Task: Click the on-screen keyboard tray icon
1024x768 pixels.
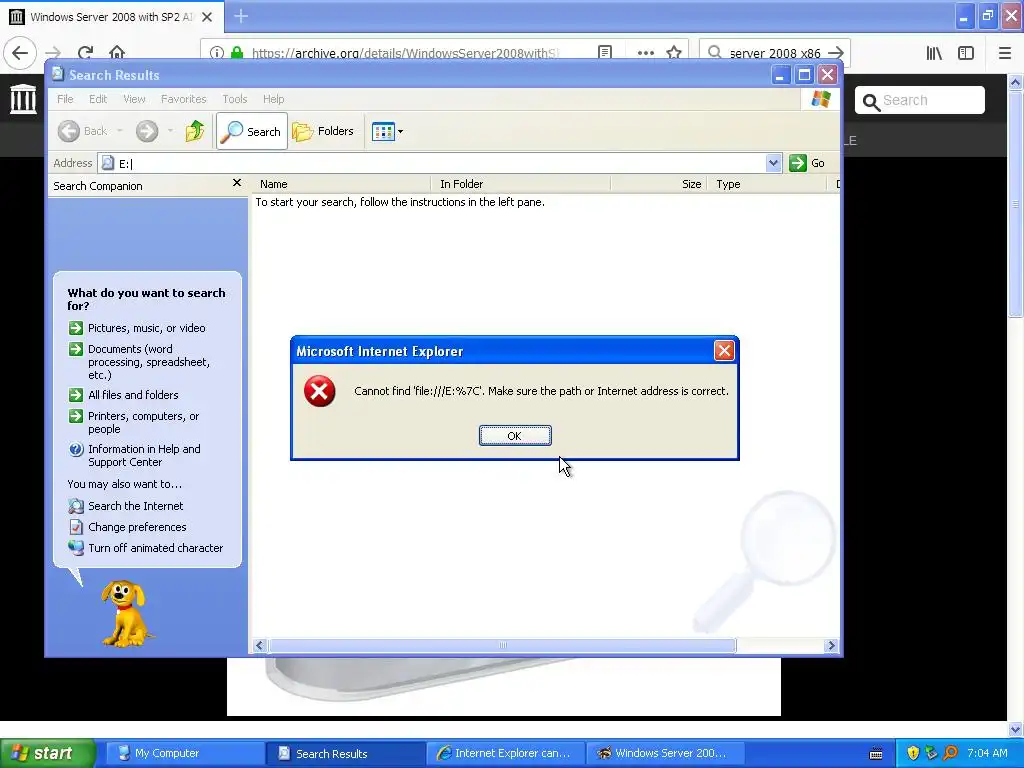Action: (x=876, y=754)
